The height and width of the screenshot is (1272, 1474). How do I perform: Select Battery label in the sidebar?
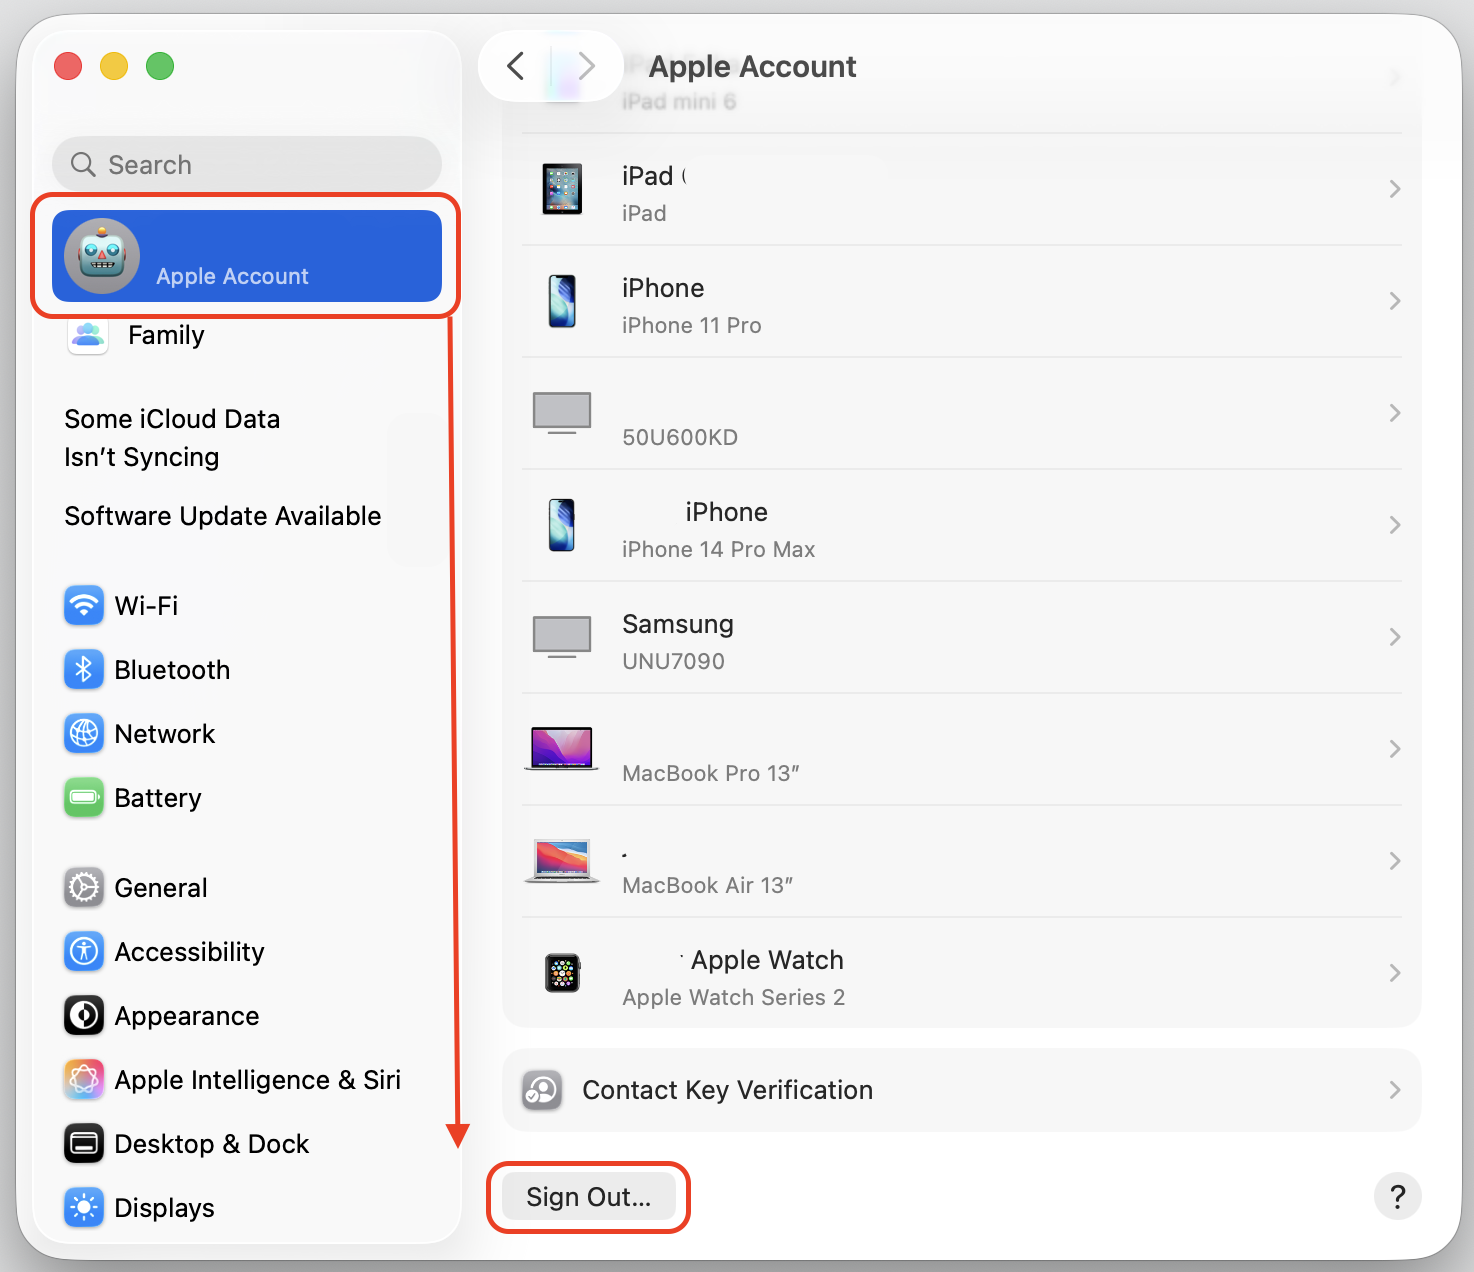(x=158, y=798)
